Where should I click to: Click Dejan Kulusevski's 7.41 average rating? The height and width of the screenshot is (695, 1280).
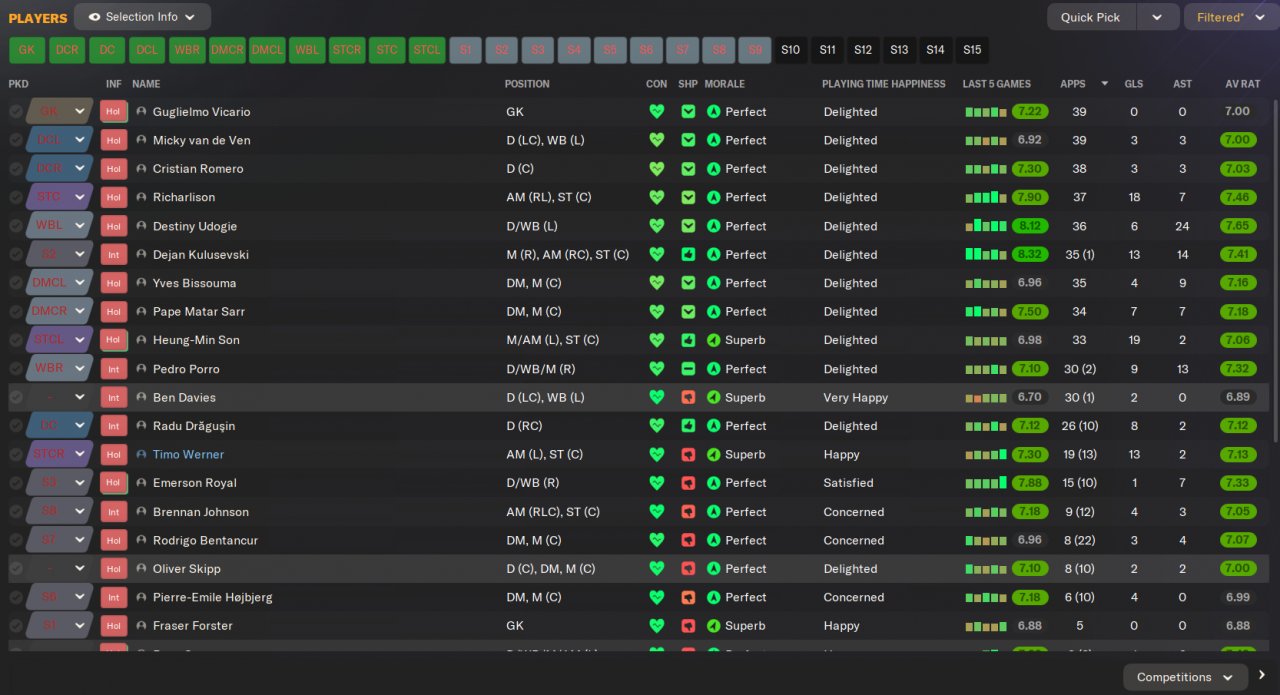[1238, 255]
